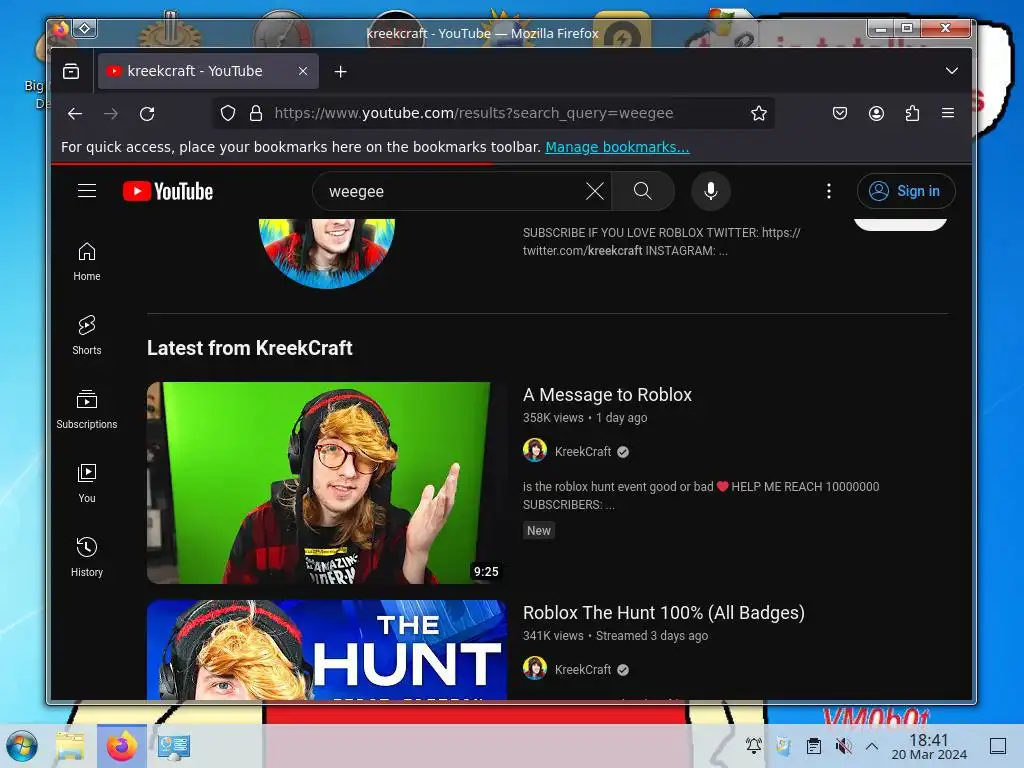Click the YouTube logo
1024x768 pixels.
click(168, 191)
